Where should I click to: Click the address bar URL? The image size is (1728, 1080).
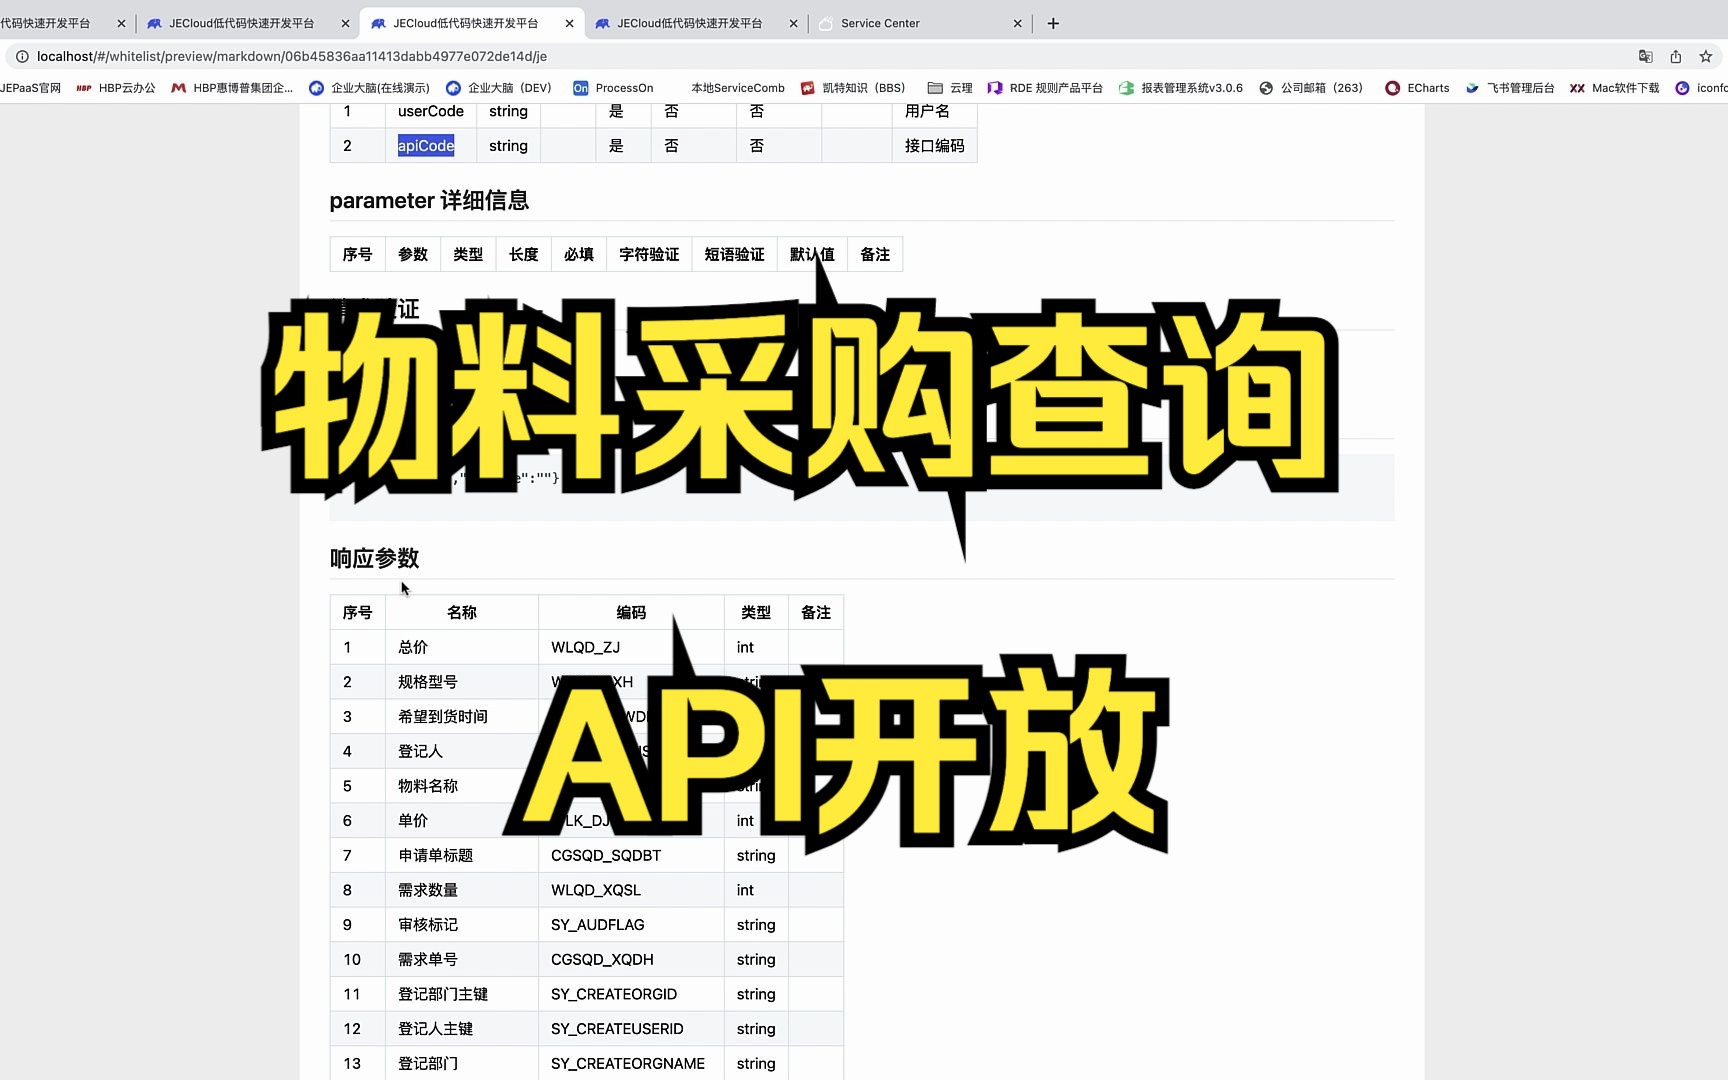coord(292,56)
